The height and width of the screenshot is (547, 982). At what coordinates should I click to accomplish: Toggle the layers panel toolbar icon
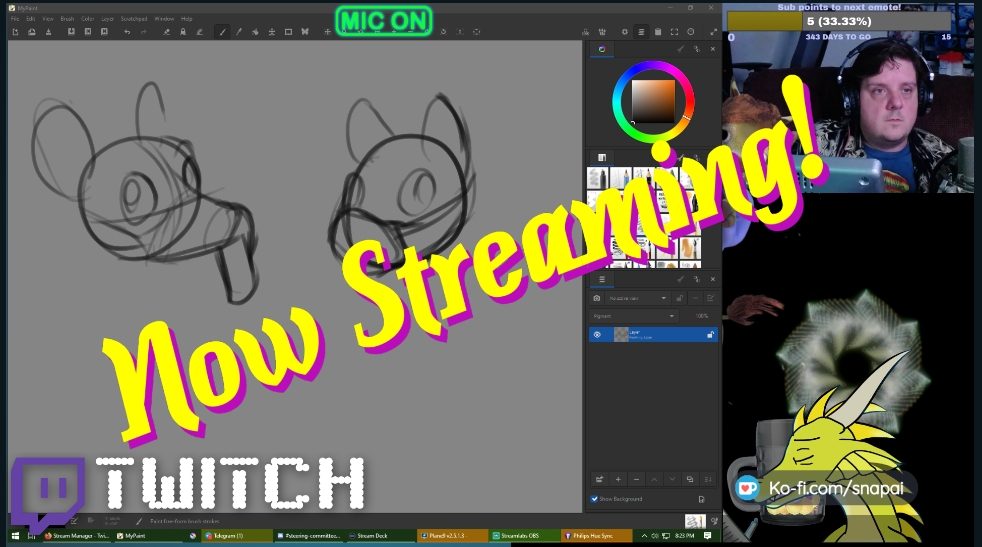[641, 32]
